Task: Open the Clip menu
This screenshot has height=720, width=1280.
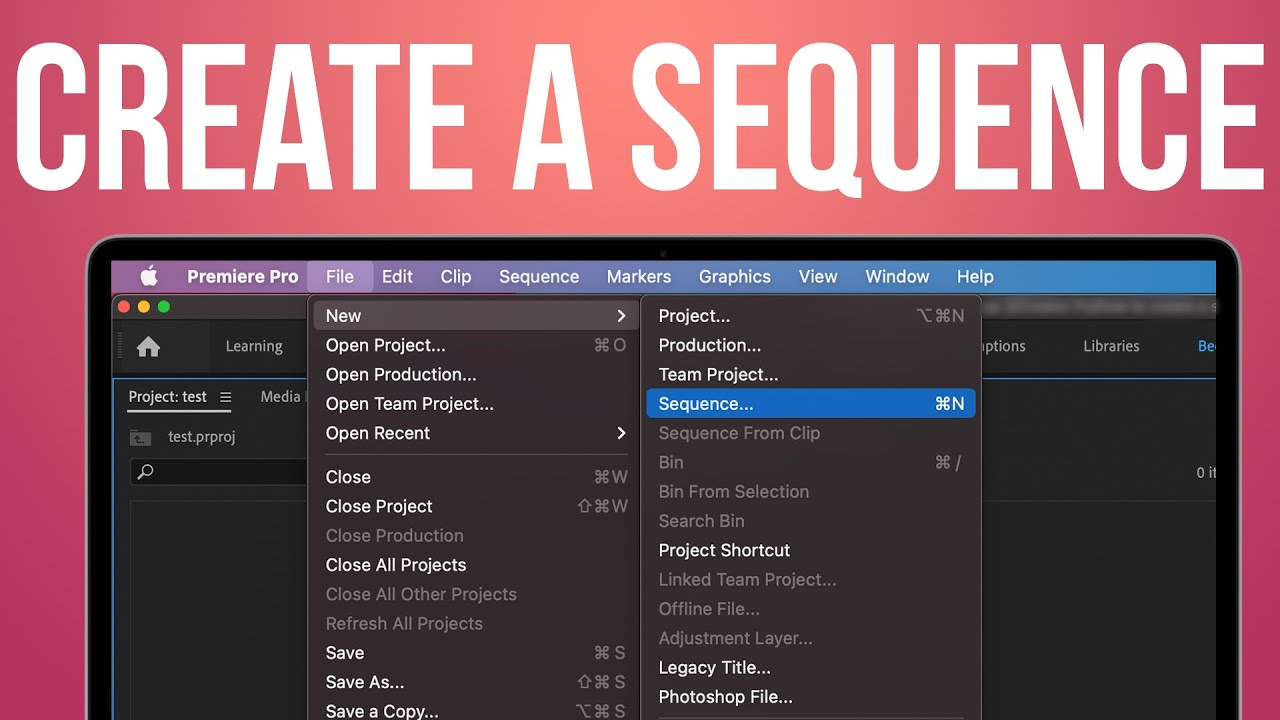Action: pyautogui.click(x=456, y=277)
